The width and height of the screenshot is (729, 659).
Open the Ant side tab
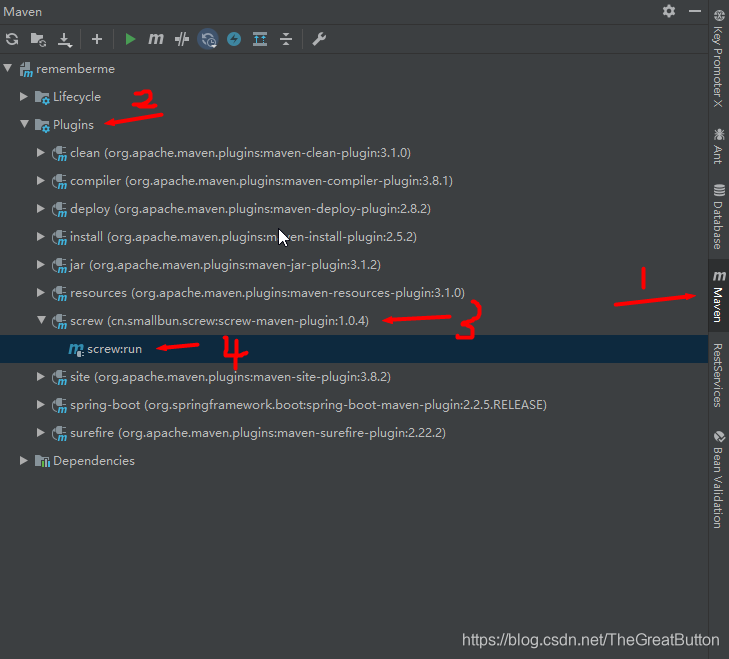pyautogui.click(x=719, y=146)
